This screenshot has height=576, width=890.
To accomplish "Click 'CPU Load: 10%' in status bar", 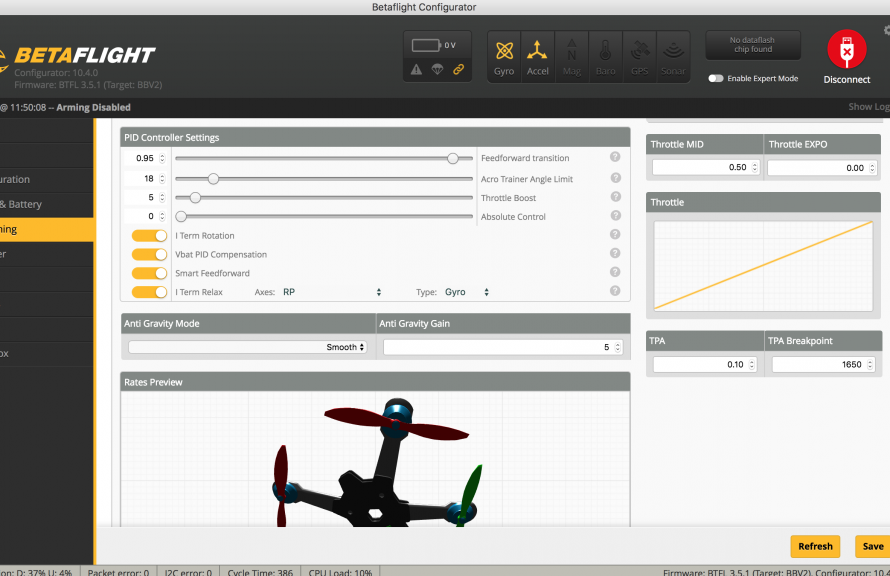I will point(340,572).
